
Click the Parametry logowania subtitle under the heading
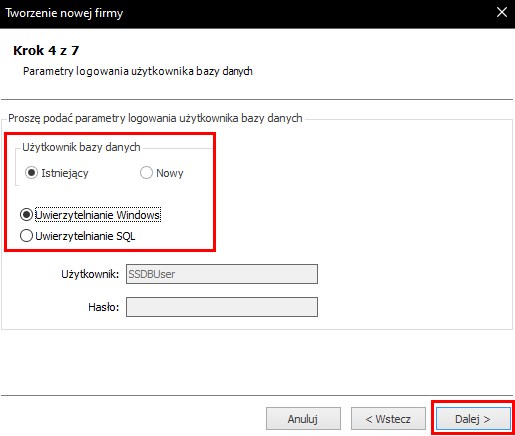[x=138, y=71]
